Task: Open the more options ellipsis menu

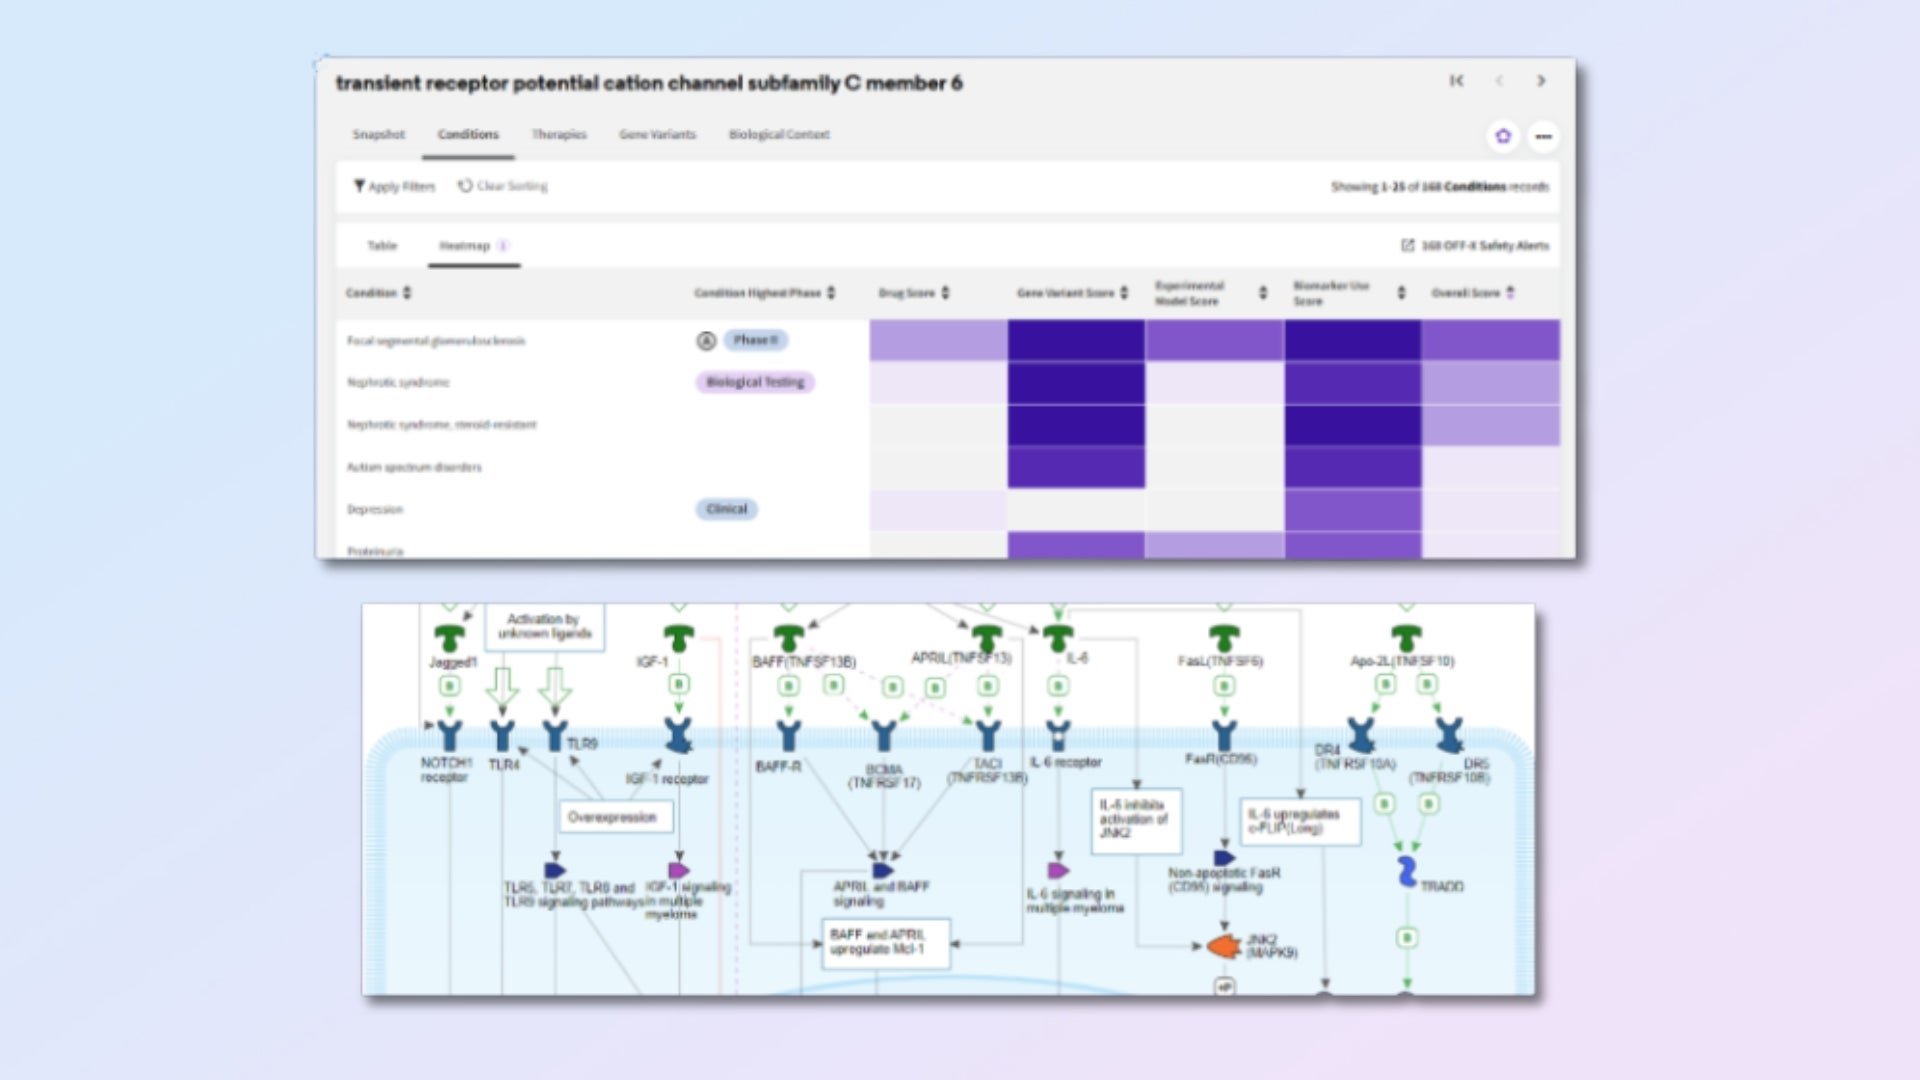Action: coord(1543,136)
